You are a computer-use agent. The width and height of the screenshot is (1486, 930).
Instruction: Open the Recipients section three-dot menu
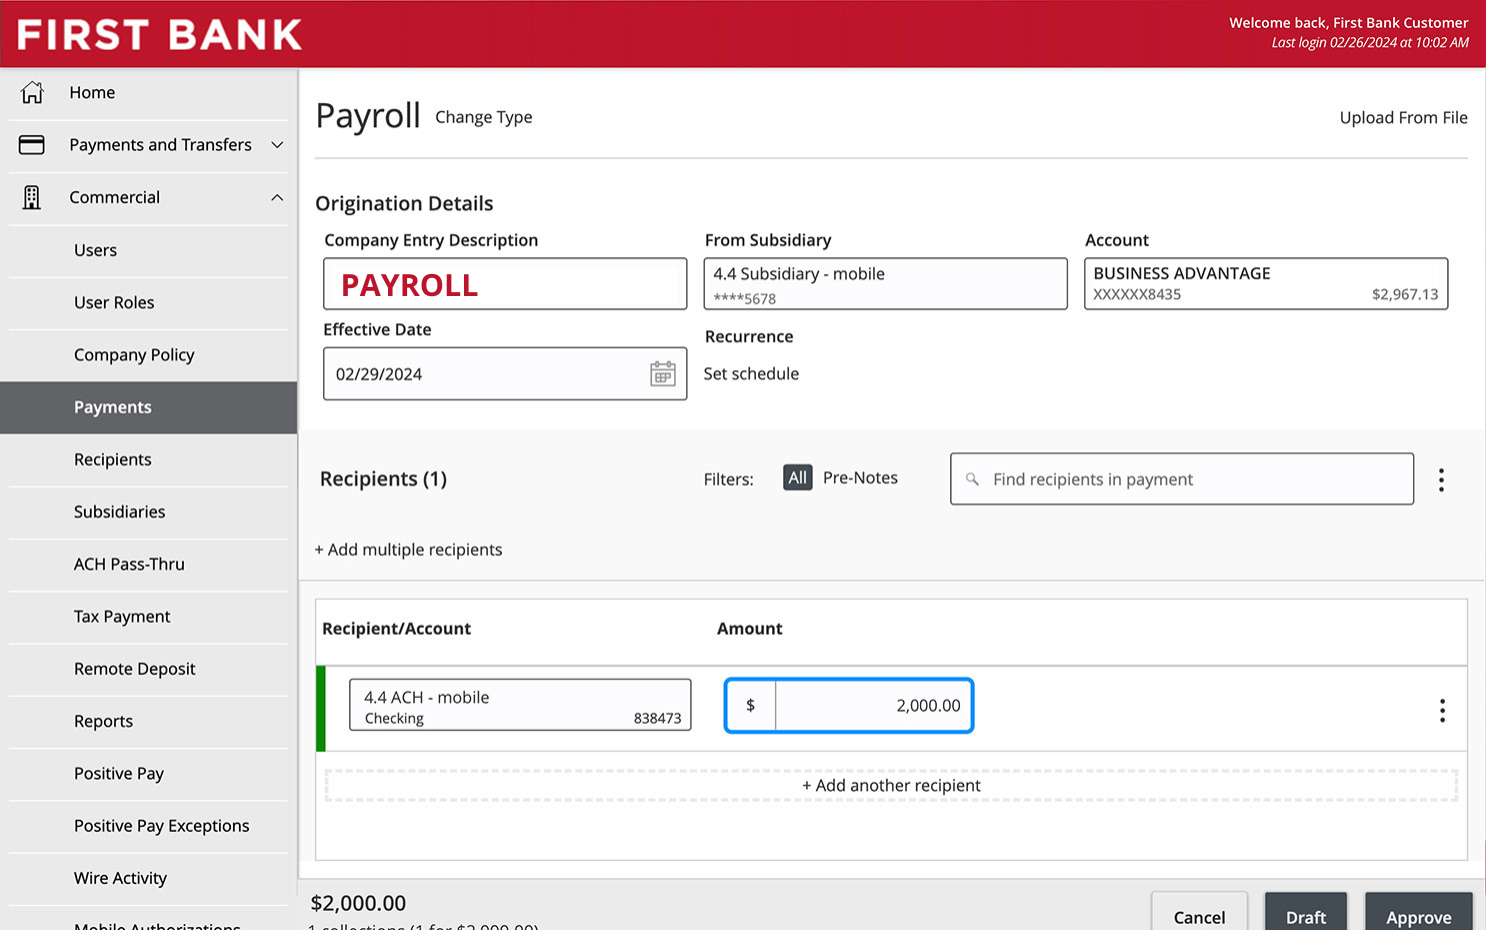[x=1441, y=480]
